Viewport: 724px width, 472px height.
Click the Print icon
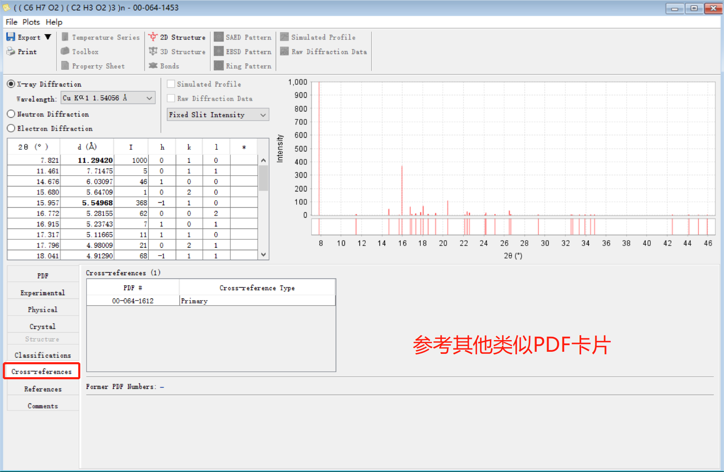pyautogui.click(x=11, y=52)
